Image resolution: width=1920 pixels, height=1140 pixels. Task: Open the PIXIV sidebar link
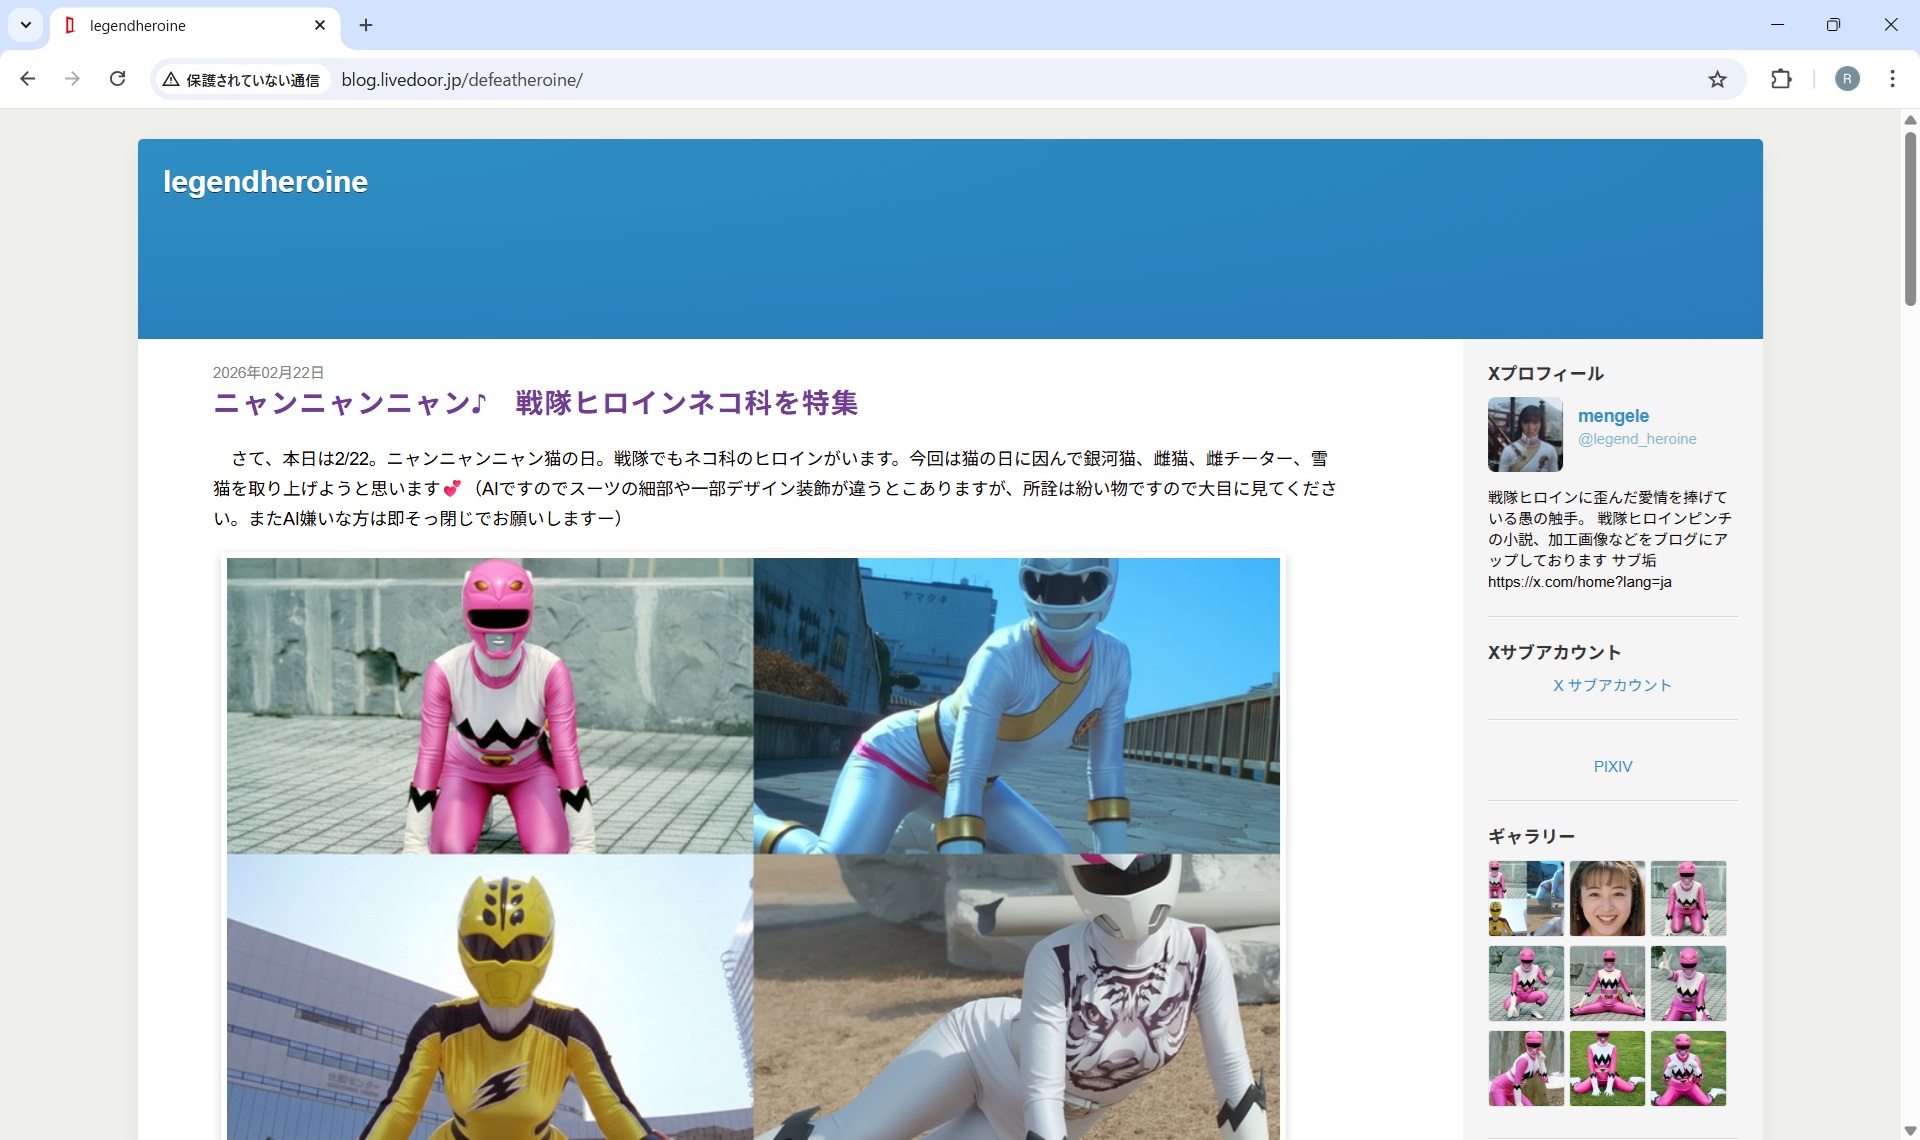[1612, 766]
